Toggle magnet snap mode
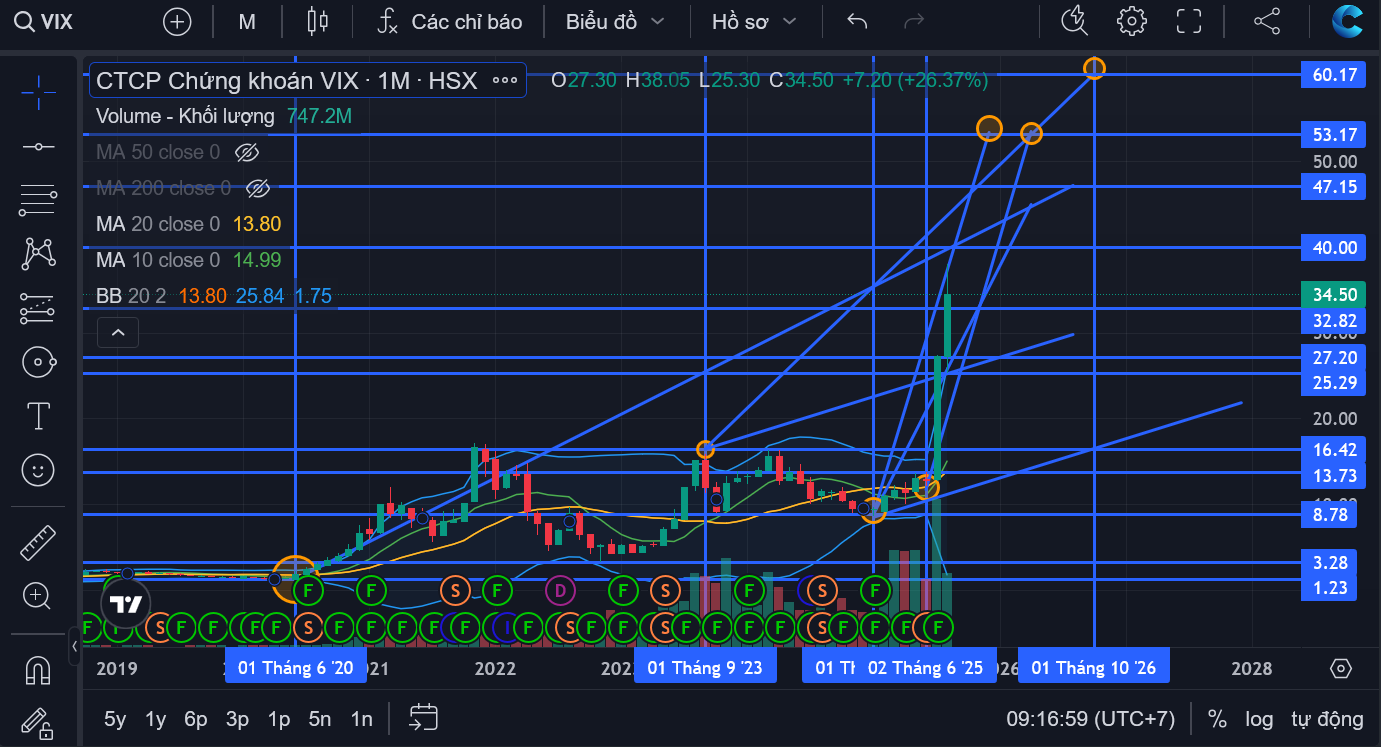Screen dimensions: 1381x747 tap(38, 669)
